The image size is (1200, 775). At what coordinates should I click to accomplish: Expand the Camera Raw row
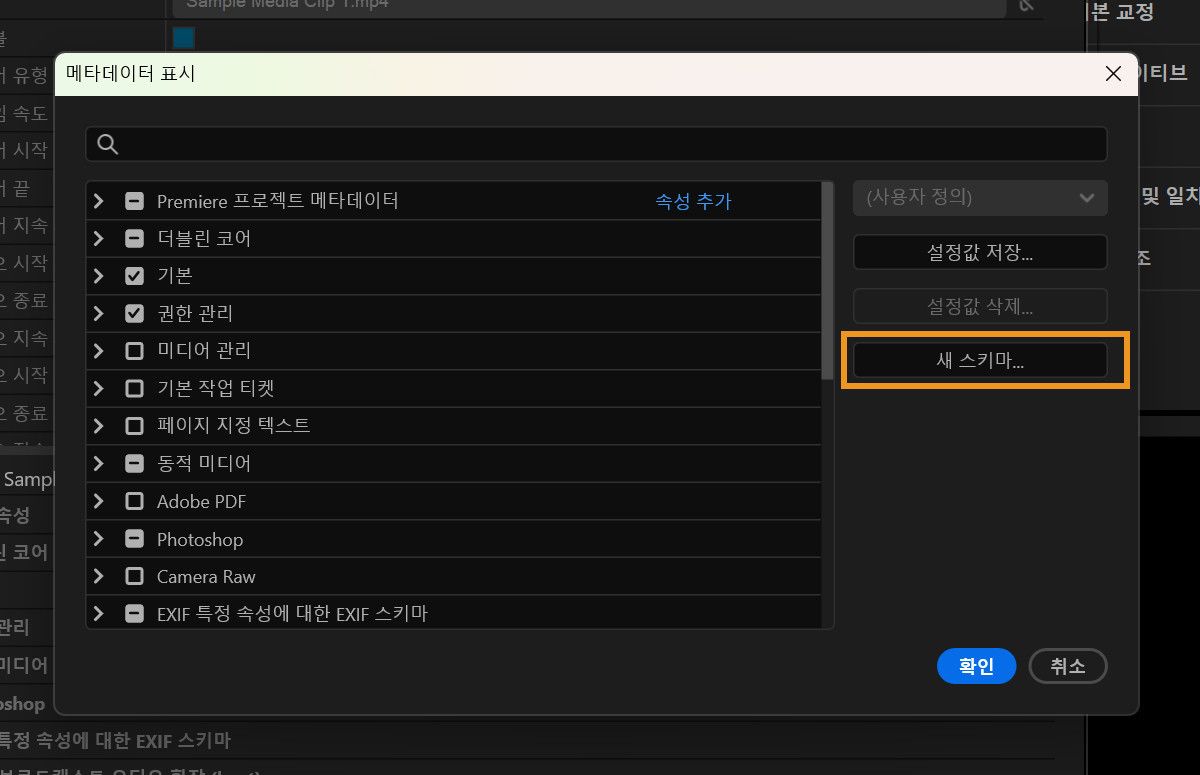[98, 577]
